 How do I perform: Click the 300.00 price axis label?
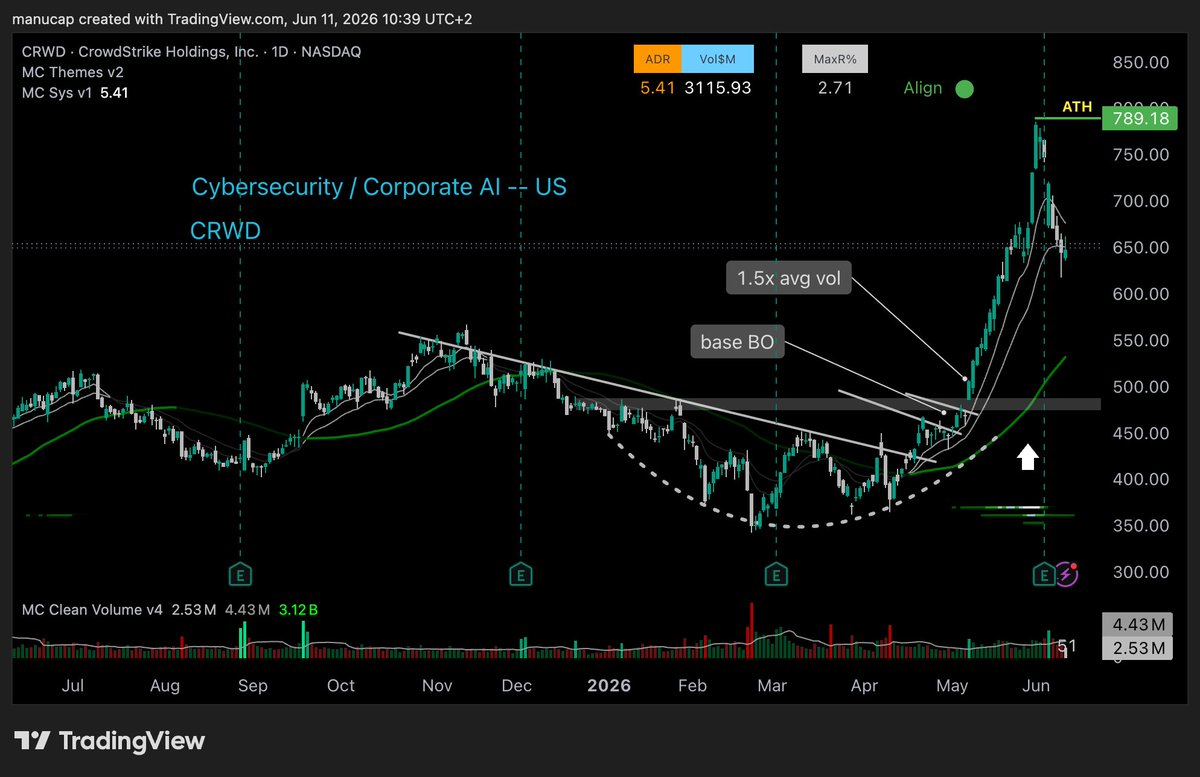(1141, 573)
